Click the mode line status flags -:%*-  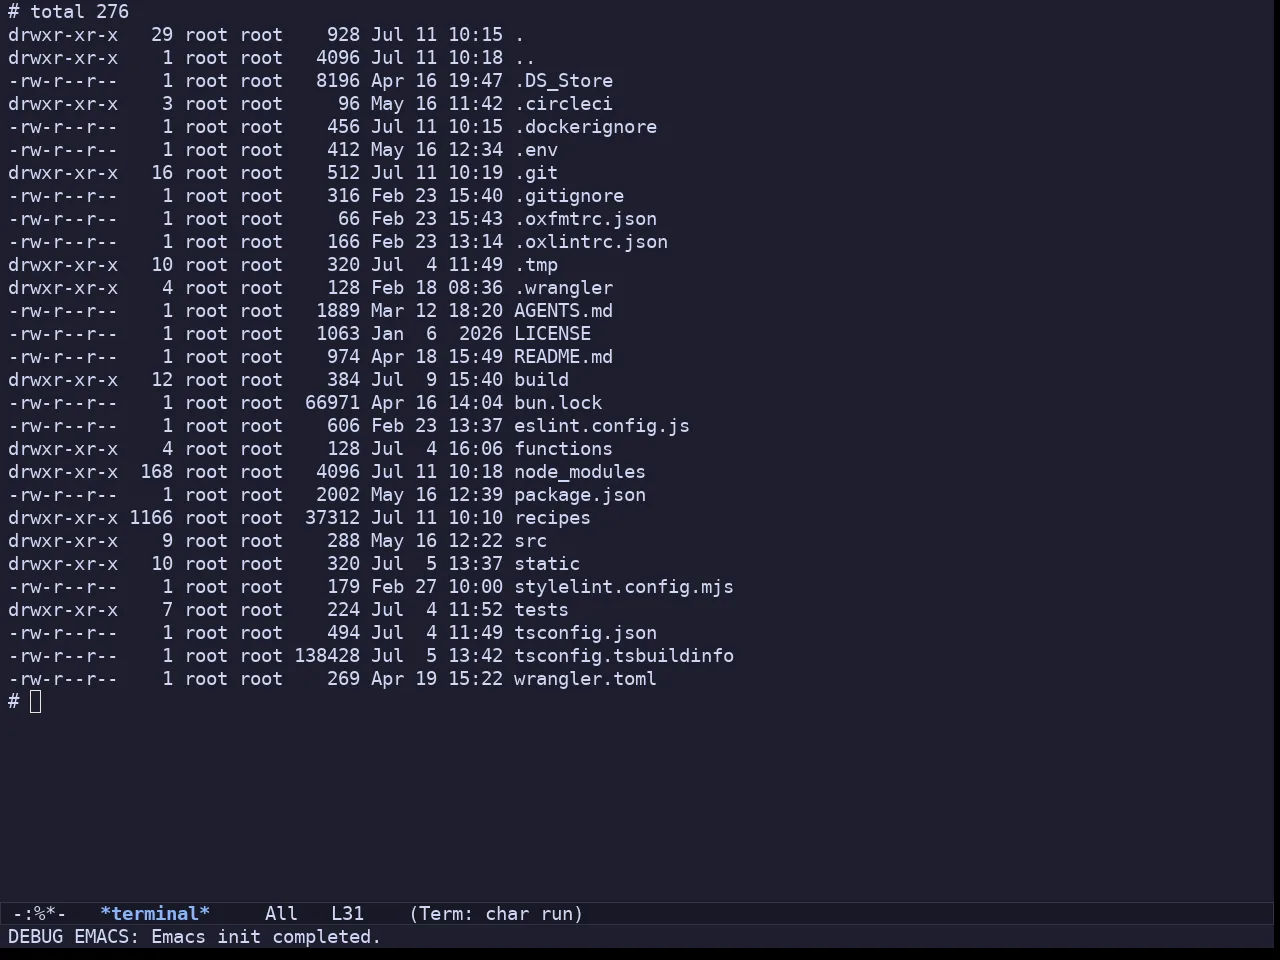[40, 914]
